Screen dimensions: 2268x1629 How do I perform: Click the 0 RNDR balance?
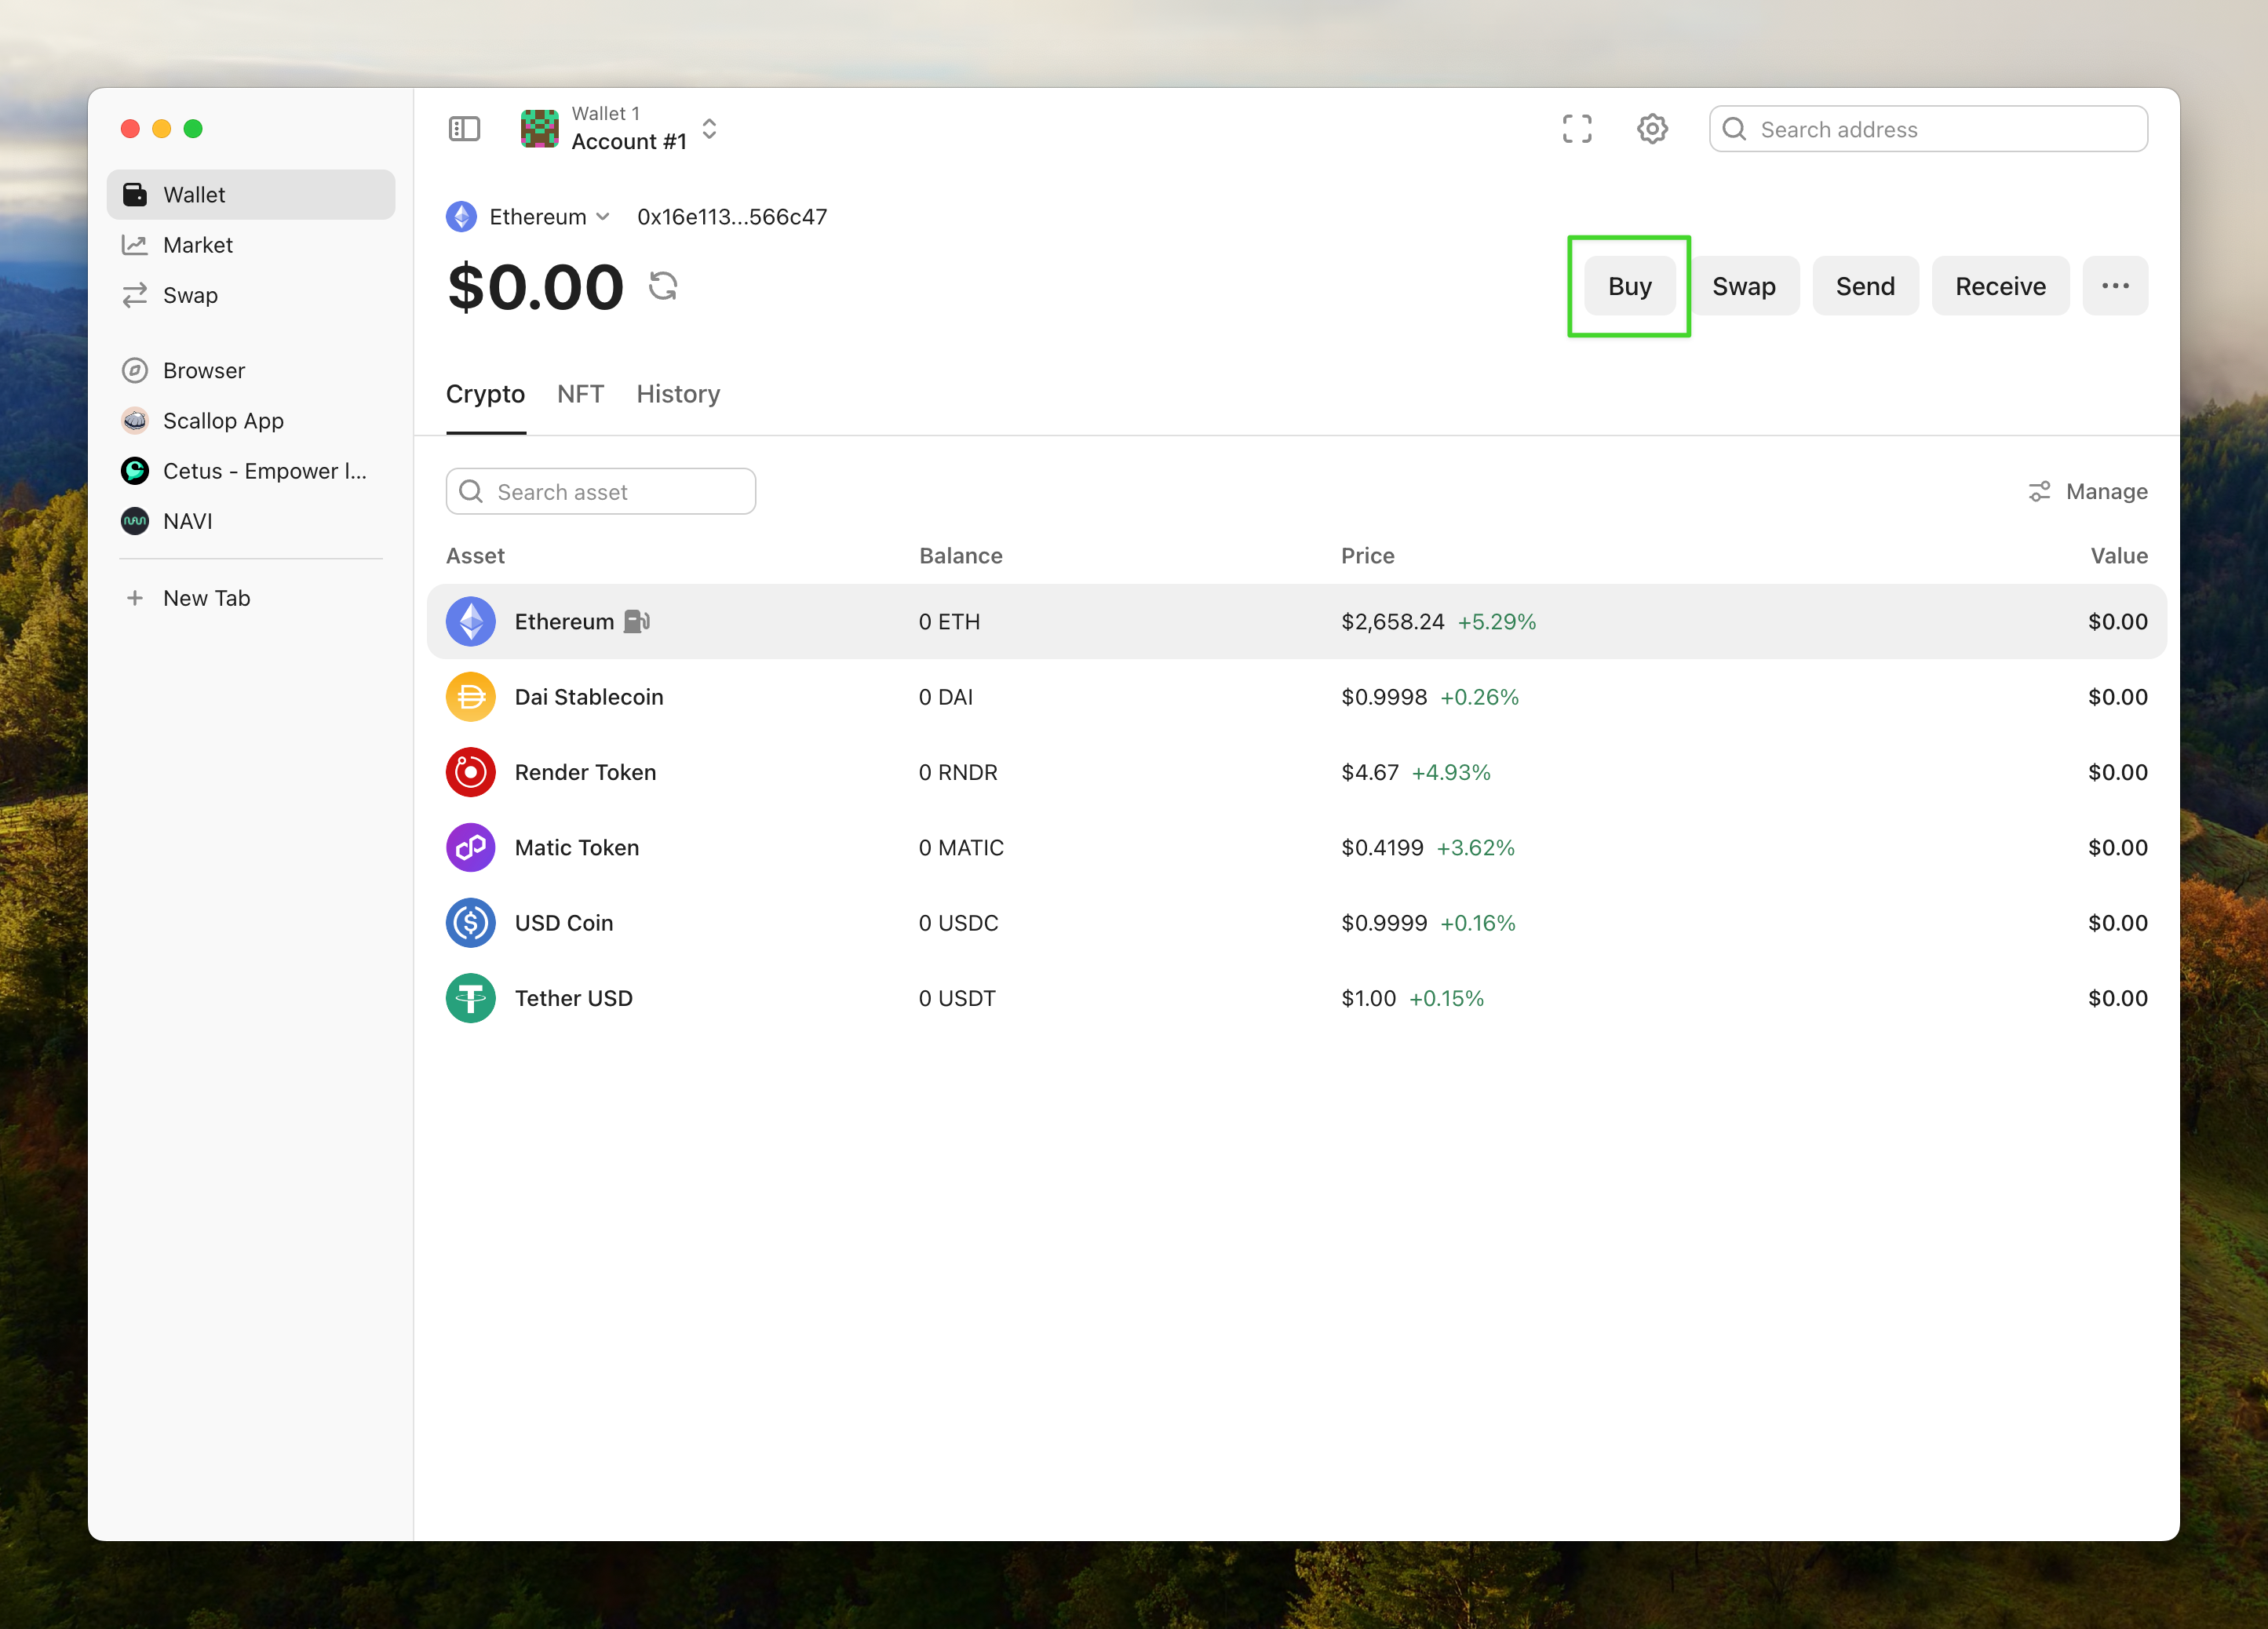[x=958, y=772]
